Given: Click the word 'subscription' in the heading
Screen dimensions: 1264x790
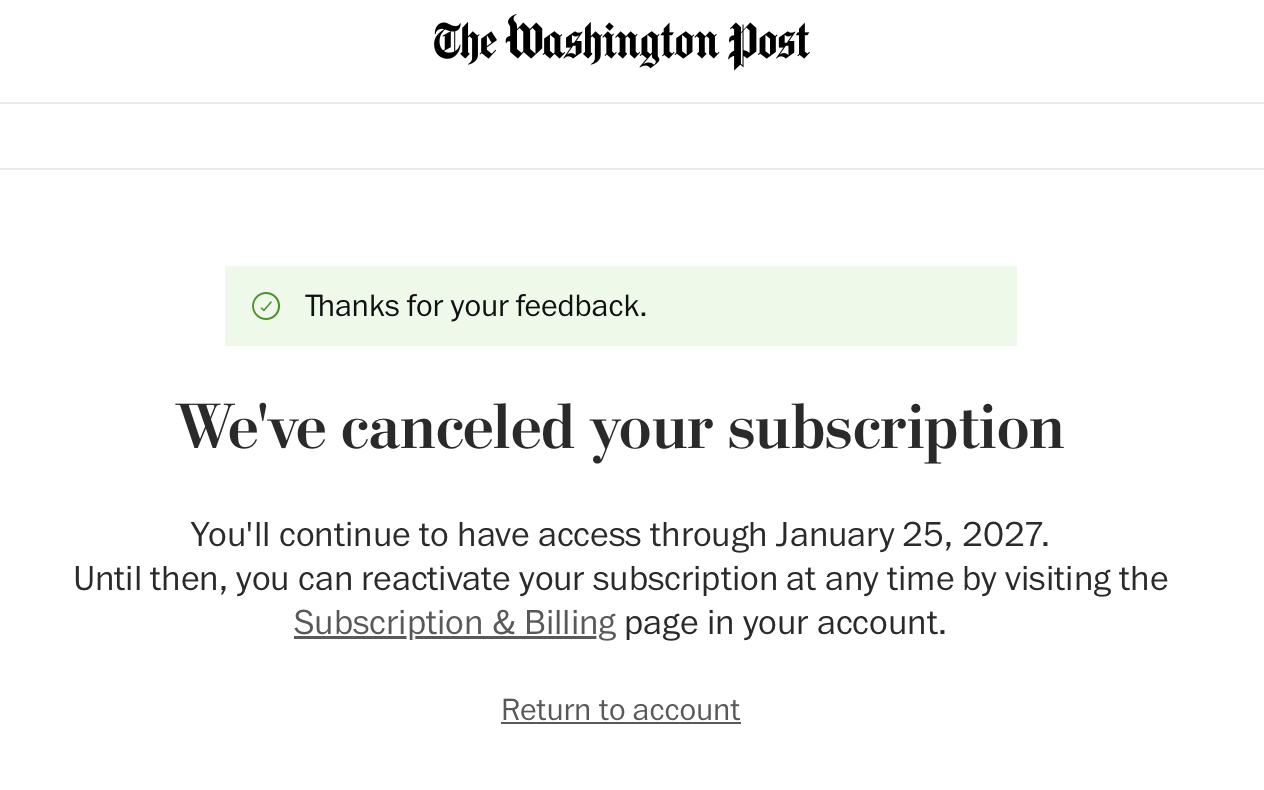Looking at the screenshot, I should click(x=895, y=428).
